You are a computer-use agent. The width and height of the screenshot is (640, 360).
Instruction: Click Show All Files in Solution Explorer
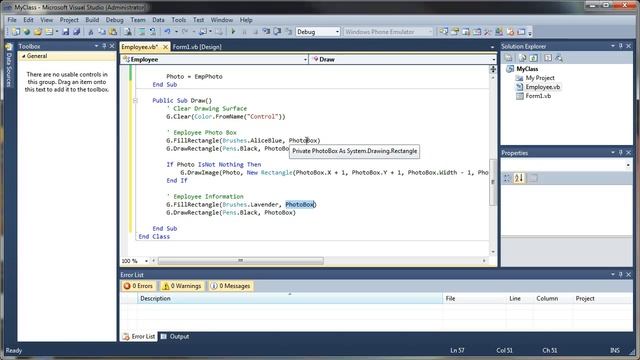coord(522,58)
